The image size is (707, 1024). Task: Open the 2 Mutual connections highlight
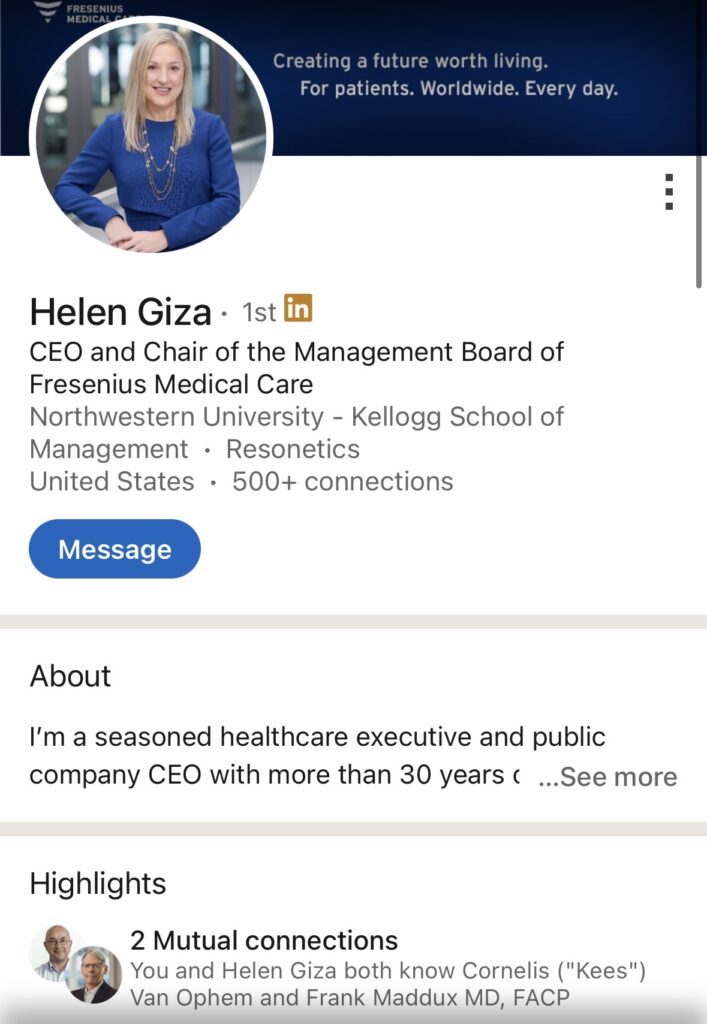(264, 941)
